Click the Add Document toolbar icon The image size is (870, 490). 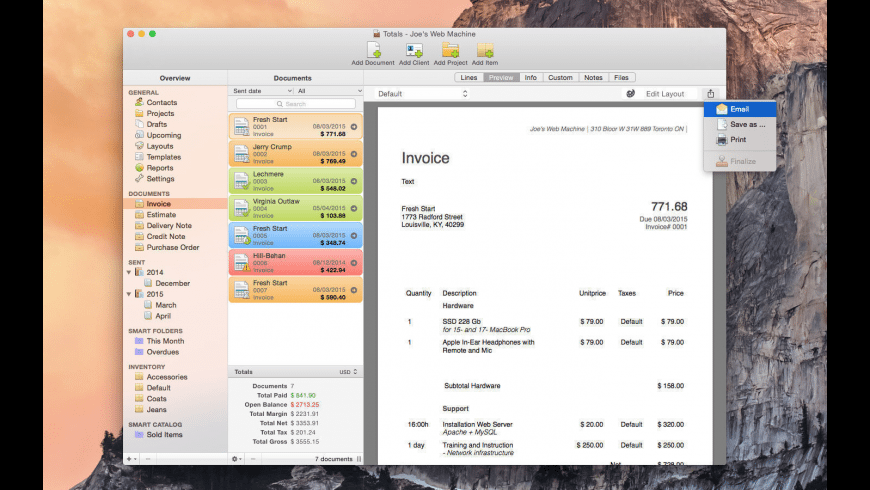click(x=373, y=50)
